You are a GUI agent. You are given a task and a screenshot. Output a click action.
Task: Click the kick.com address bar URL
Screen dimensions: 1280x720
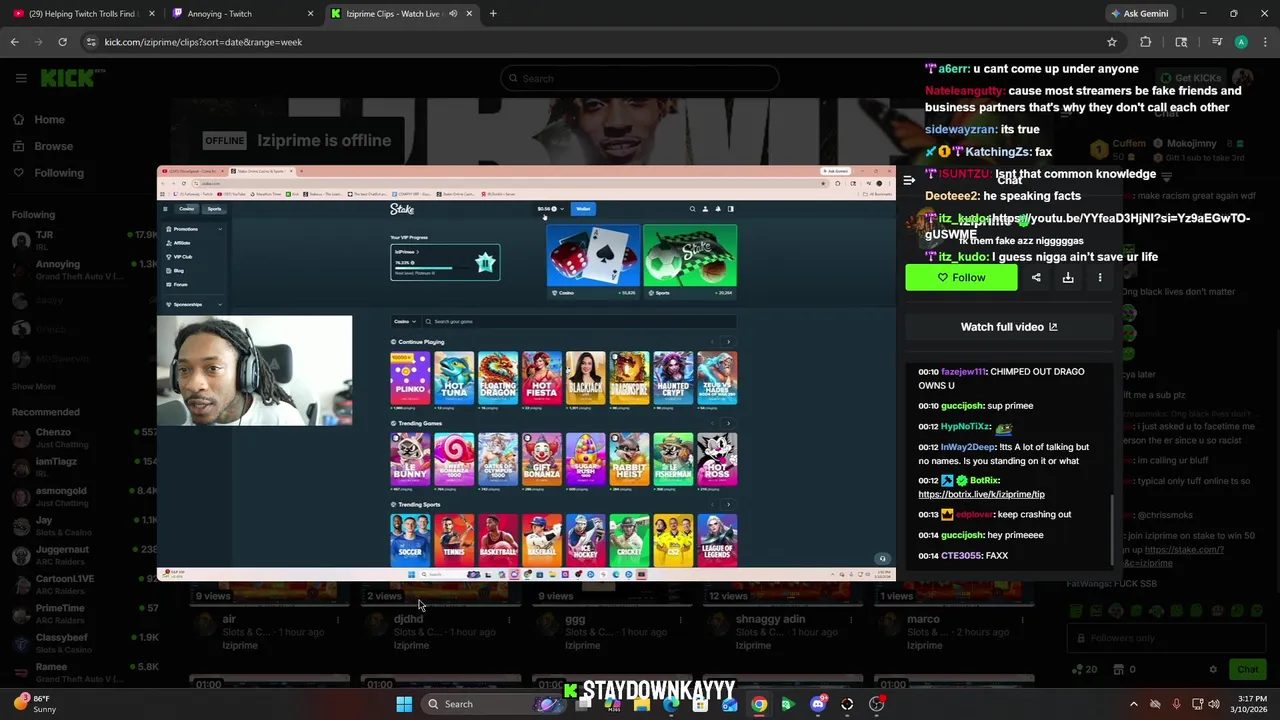(203, 42)
